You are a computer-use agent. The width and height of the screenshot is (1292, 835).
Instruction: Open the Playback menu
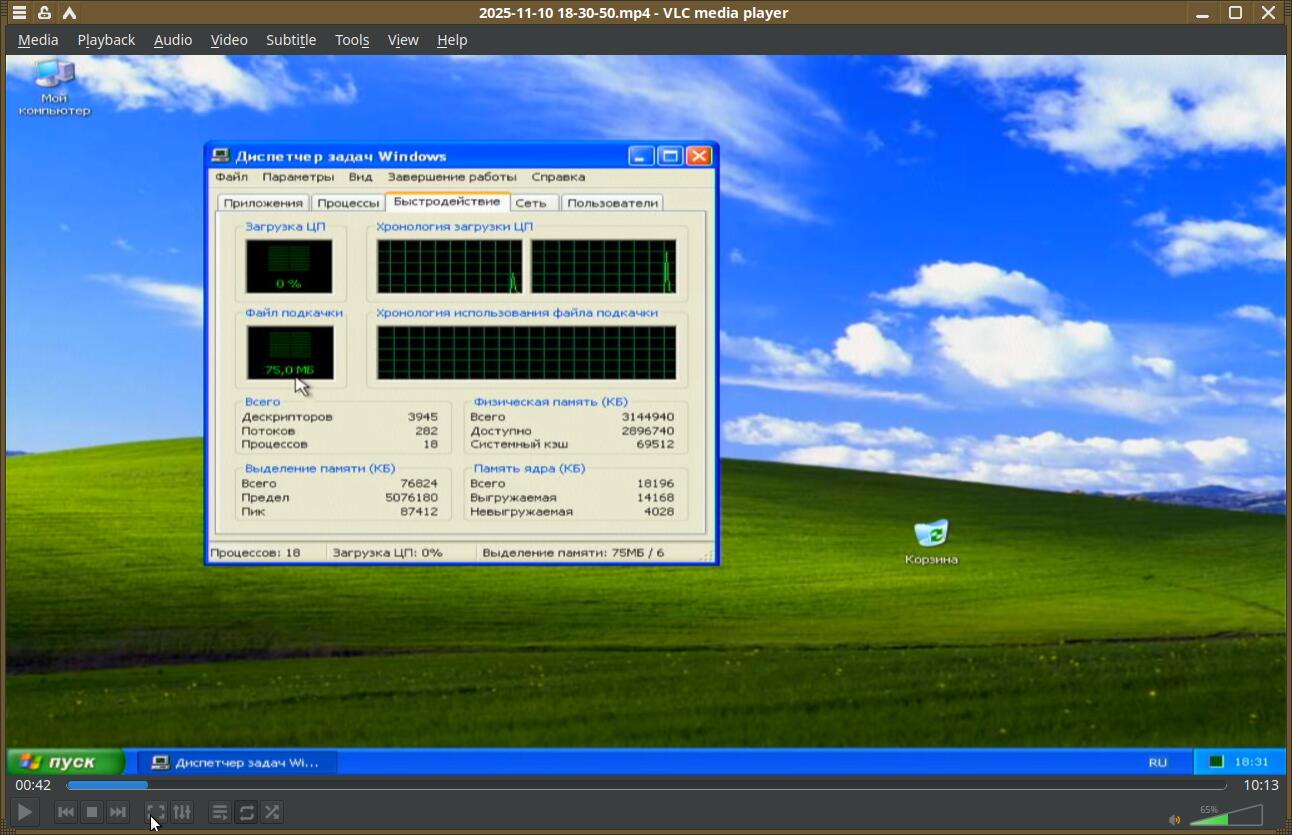[x=106, y=40]
